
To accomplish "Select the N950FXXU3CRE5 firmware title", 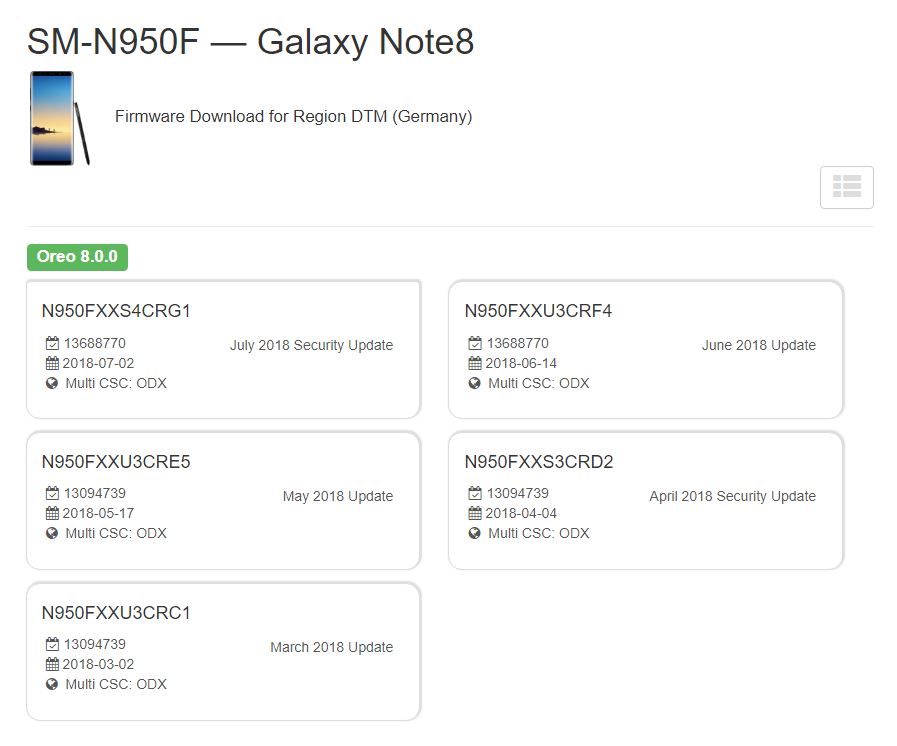I will [x=116, y=462].
